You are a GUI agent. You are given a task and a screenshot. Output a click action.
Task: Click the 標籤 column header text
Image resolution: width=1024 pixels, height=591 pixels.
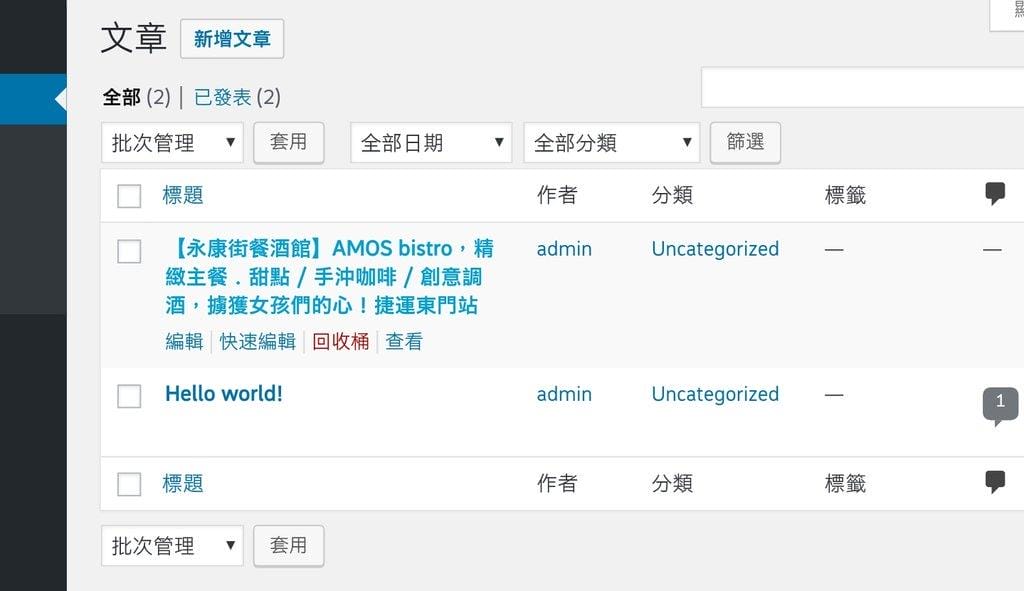tap(845, 195)
